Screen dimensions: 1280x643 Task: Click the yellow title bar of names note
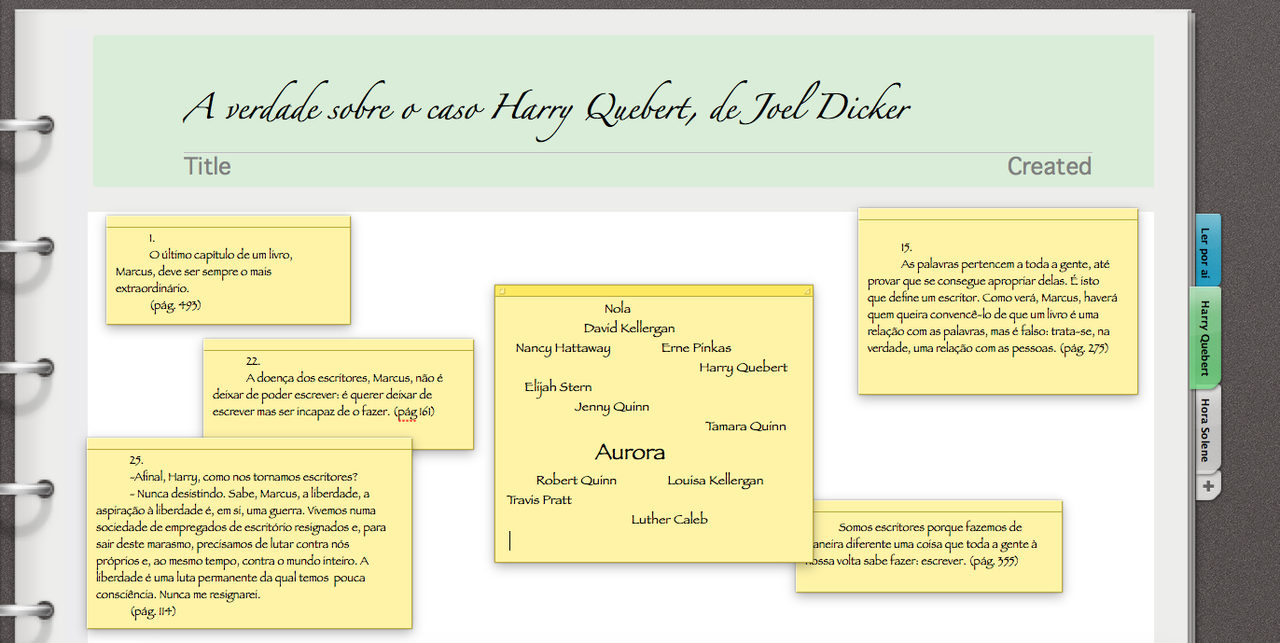(653, 291)
